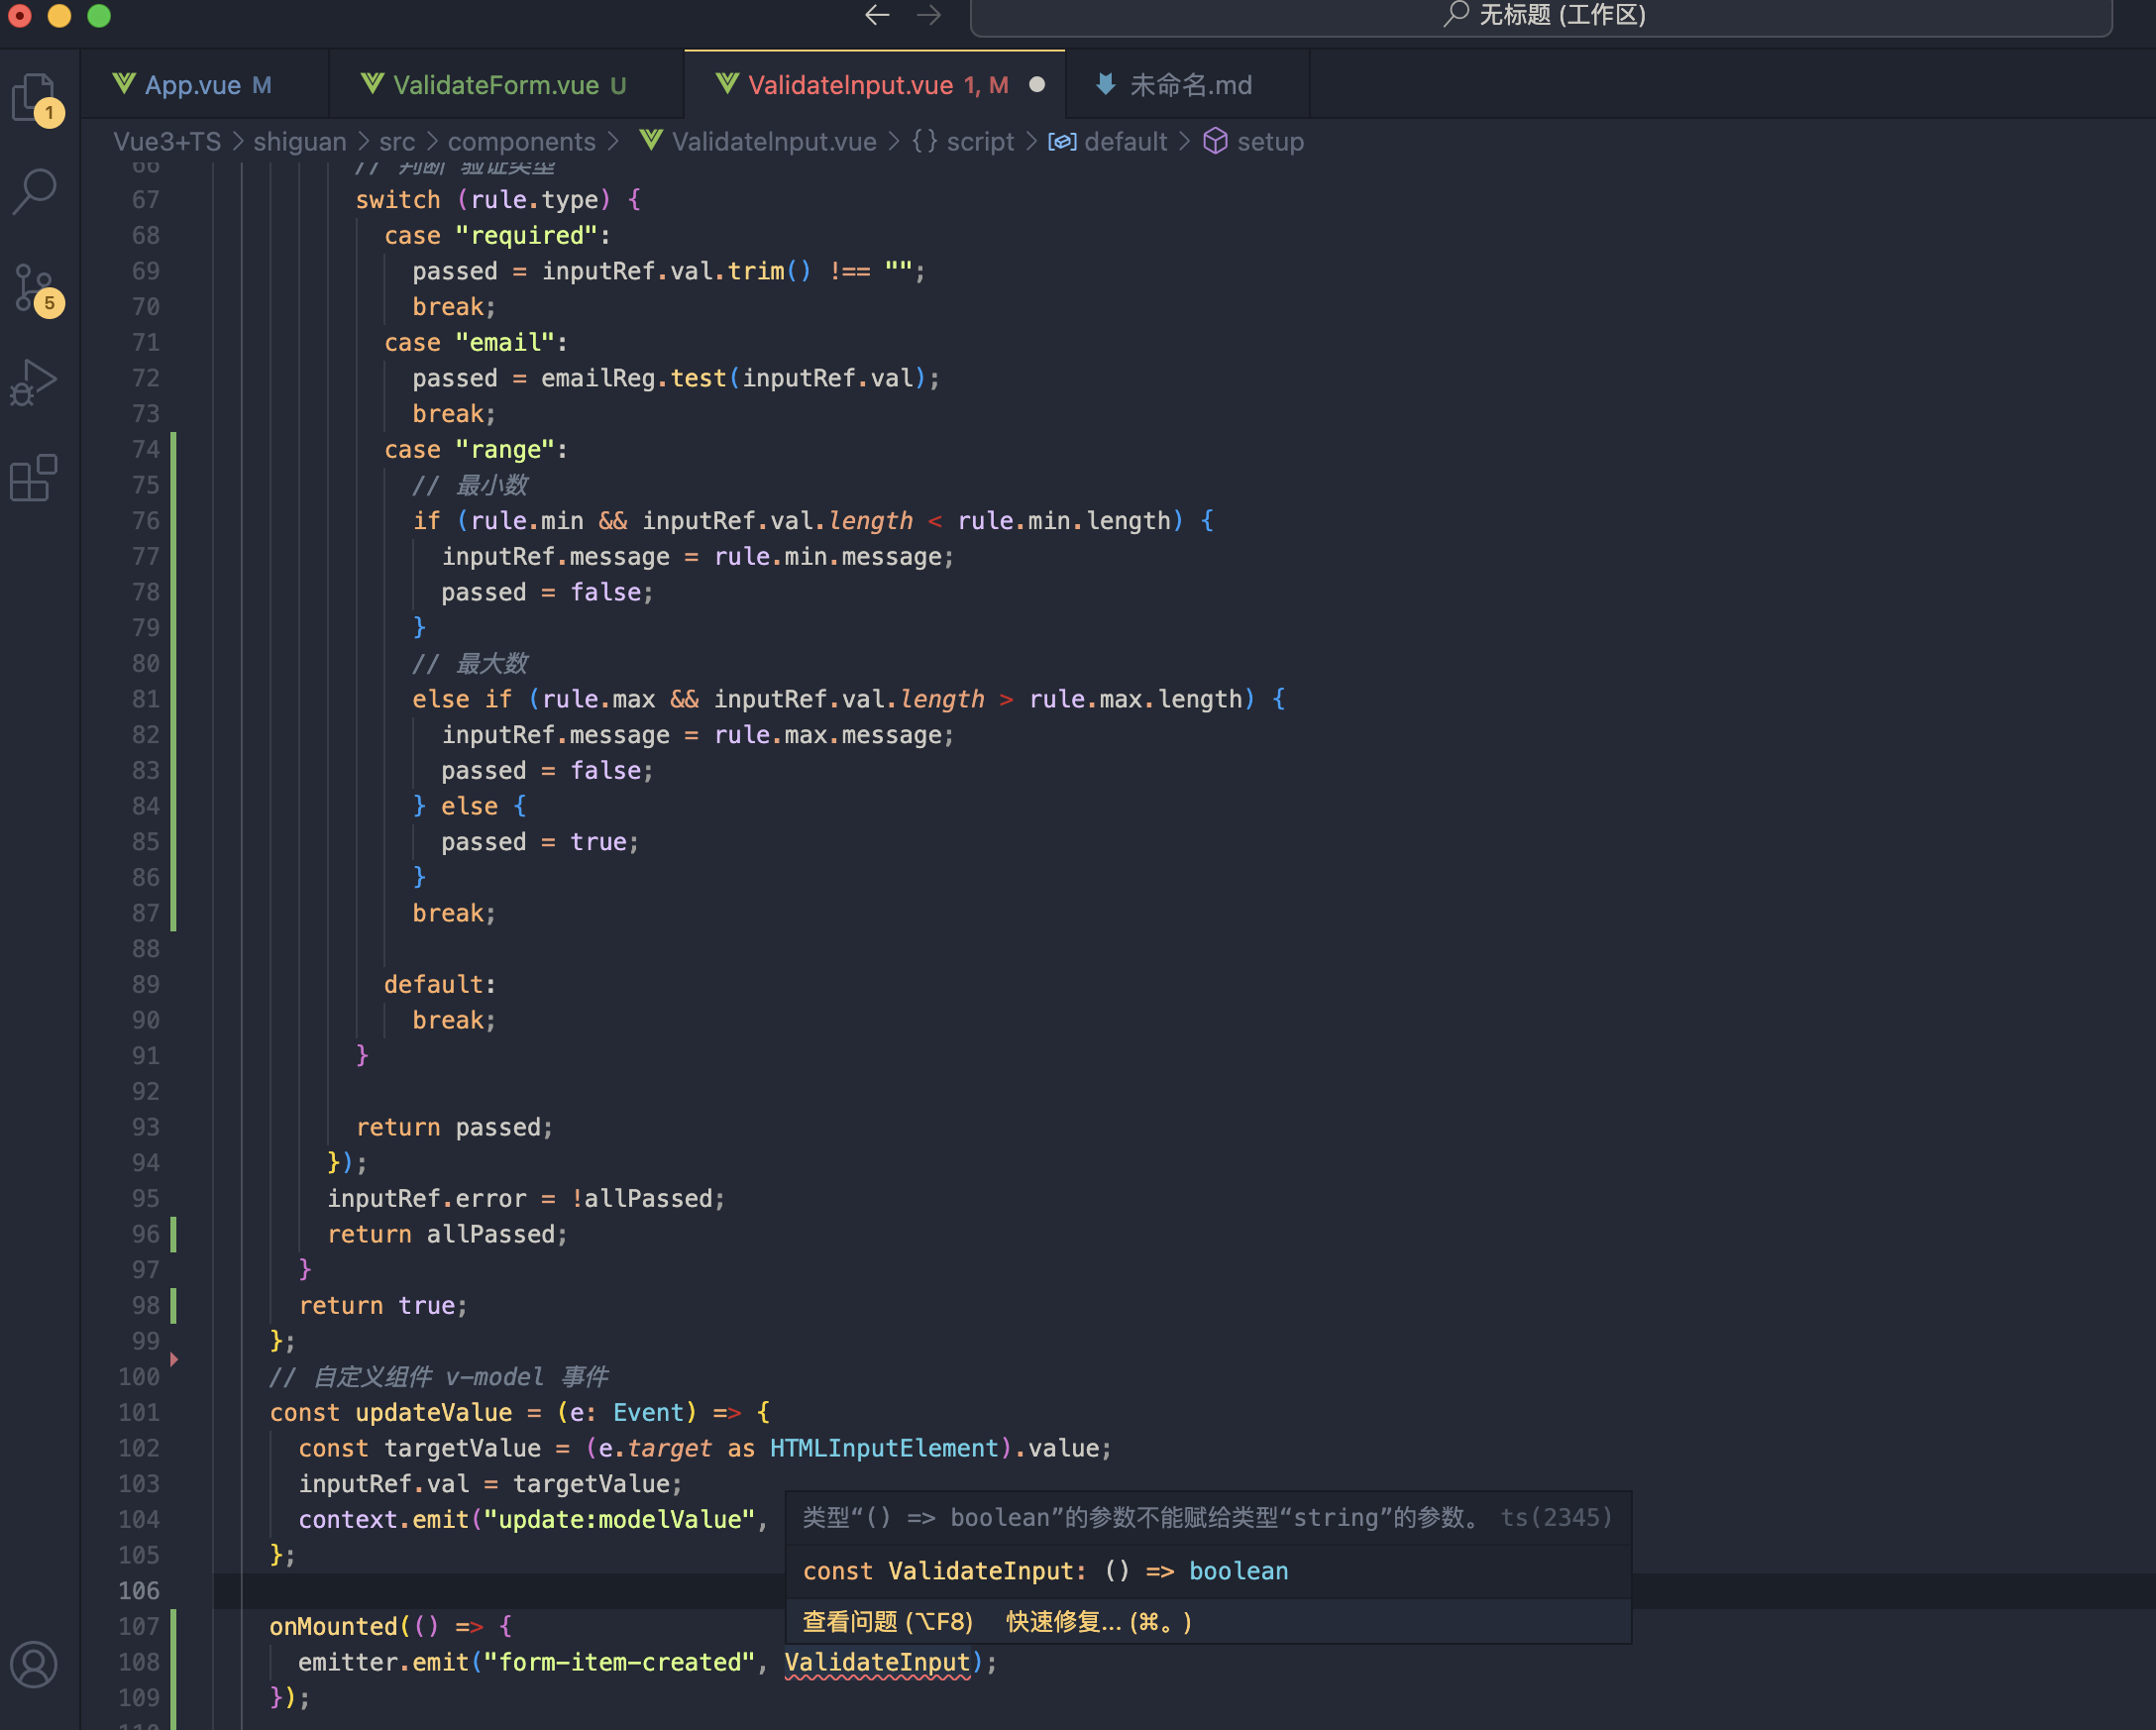Open the default breadcrumb symbol list

[1108, 142]
